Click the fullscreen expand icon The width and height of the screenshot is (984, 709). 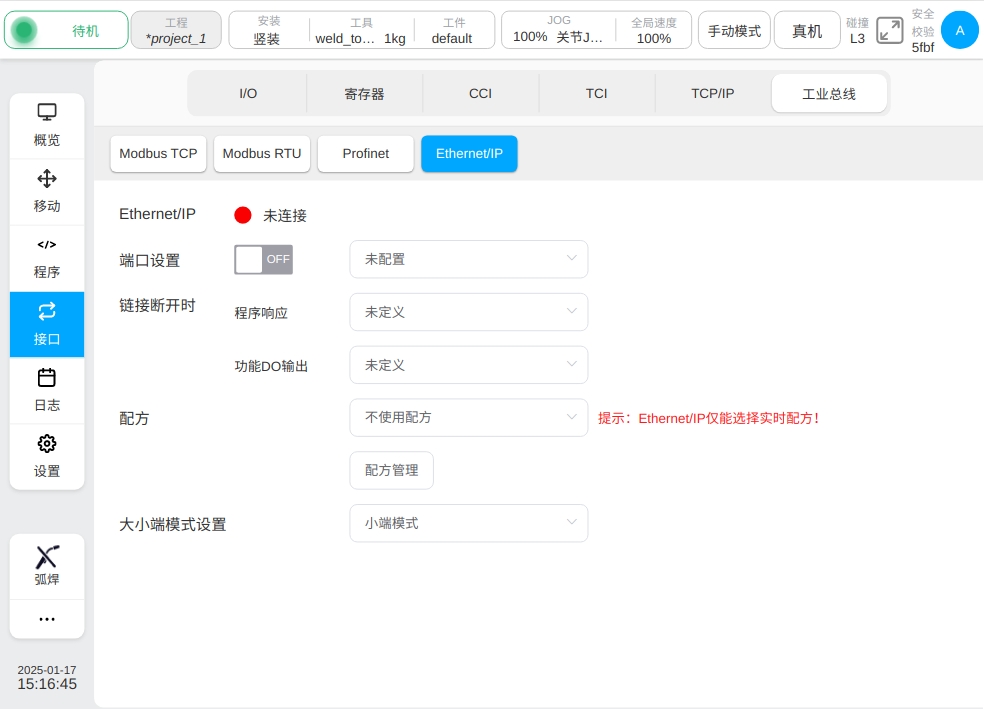tap(889, 31)
